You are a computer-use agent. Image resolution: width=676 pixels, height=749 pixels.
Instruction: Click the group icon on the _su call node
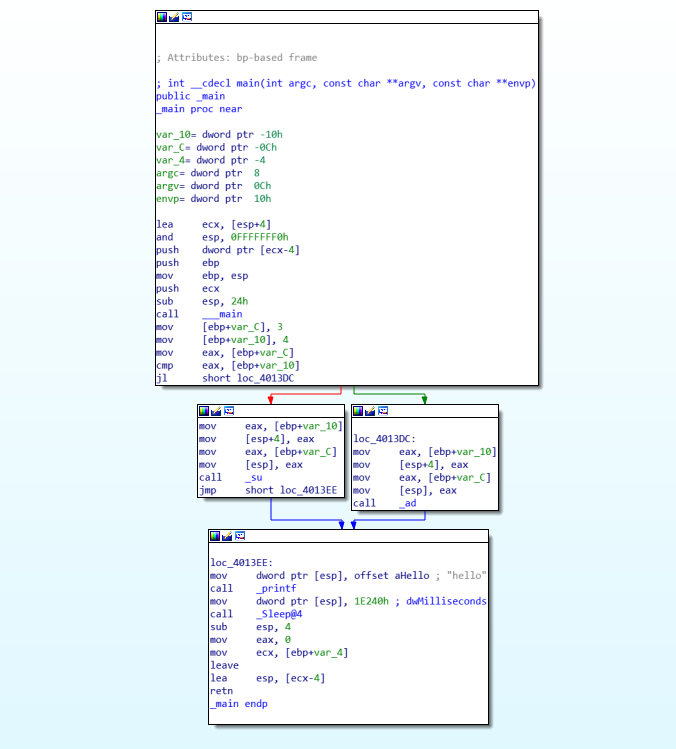pos(229,411)
